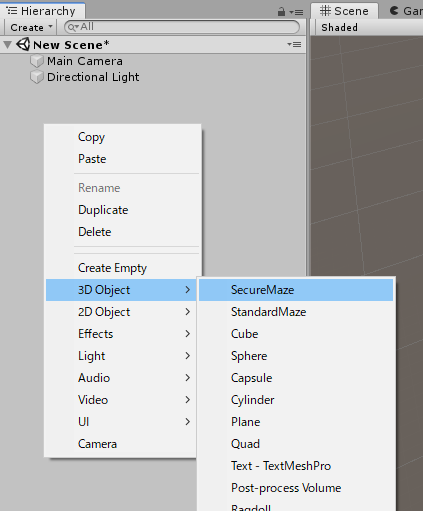
Task: Click the Hierarchy search field
Action: pyautogui.click(x=182, y=27)
